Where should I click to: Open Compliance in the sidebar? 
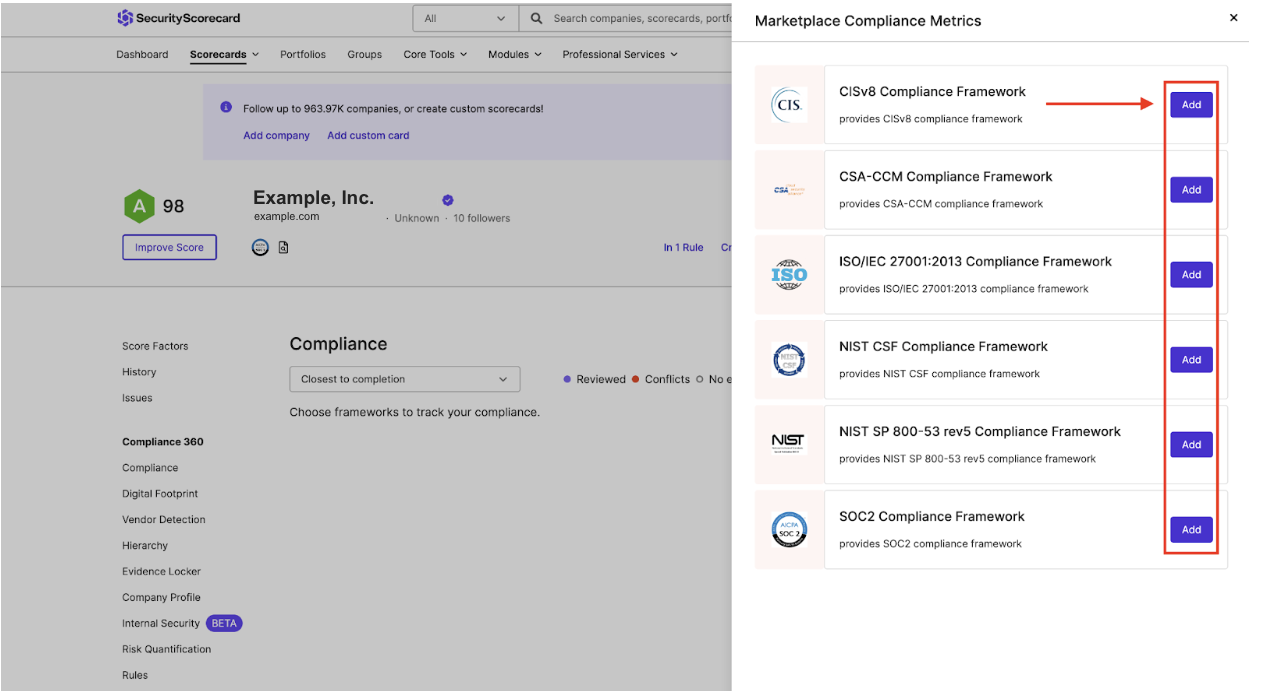150,468
